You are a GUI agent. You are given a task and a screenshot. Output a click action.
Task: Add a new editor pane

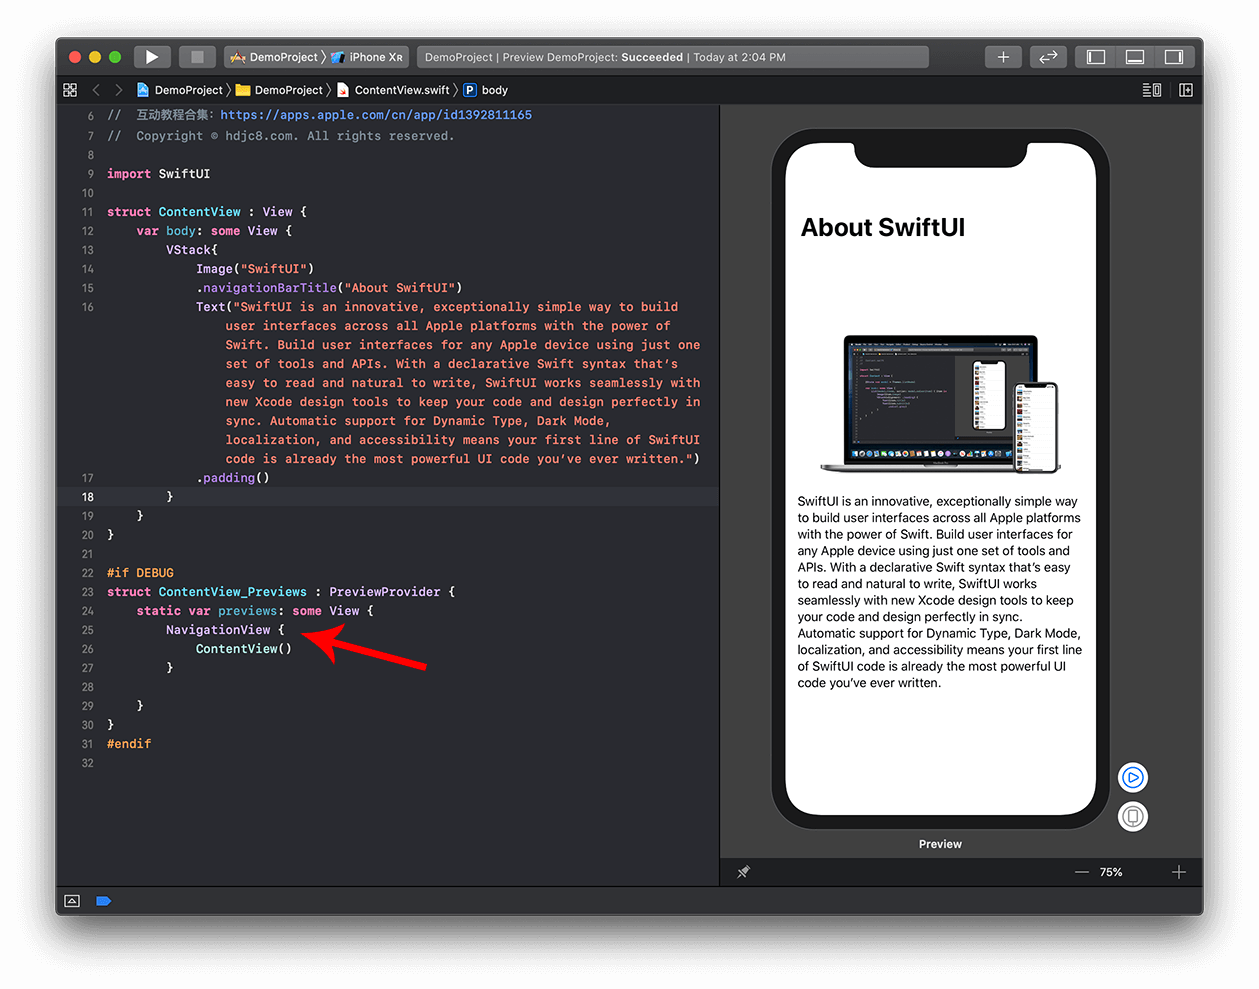[1186, 90]
